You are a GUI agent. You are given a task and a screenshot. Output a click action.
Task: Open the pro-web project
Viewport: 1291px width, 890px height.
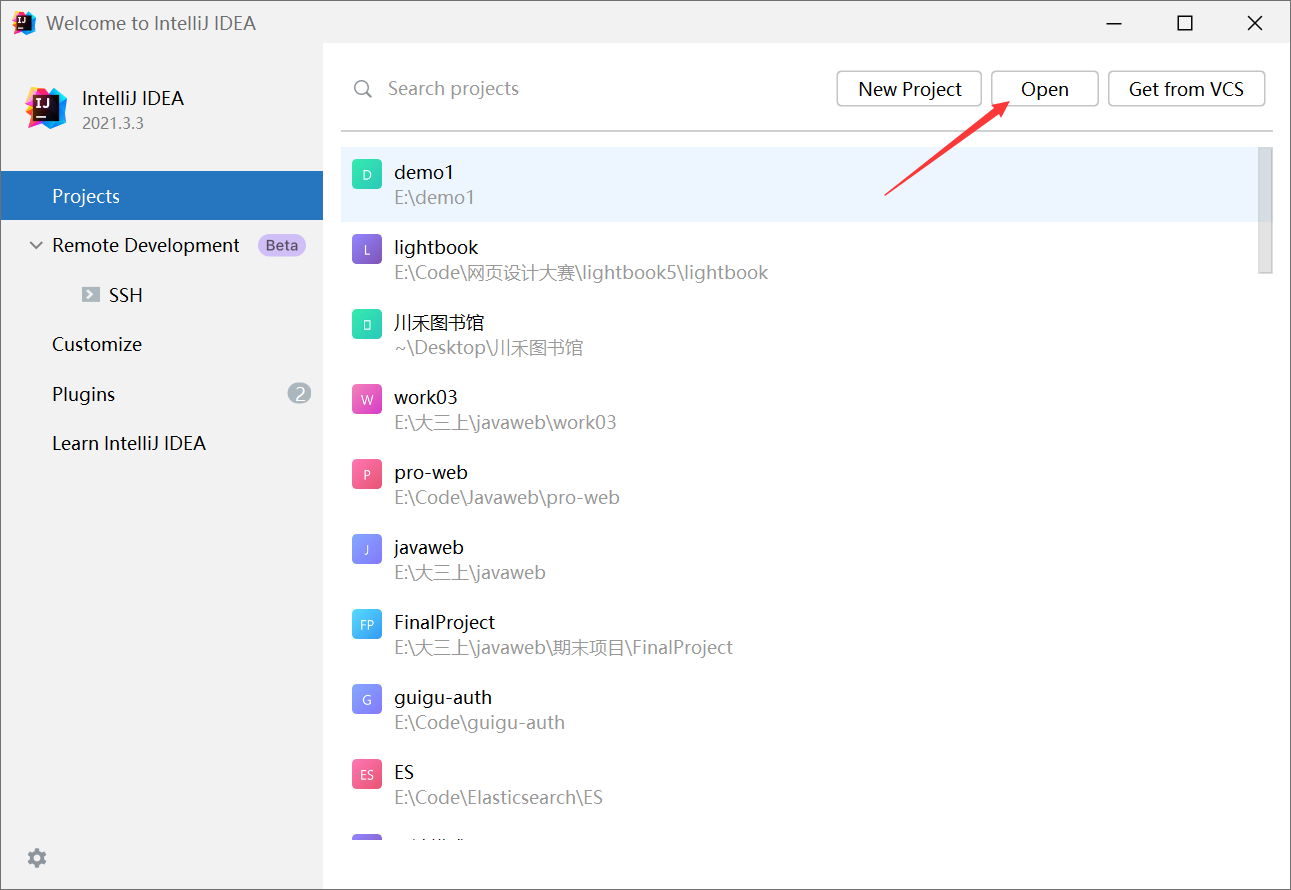tap(799, 484)
